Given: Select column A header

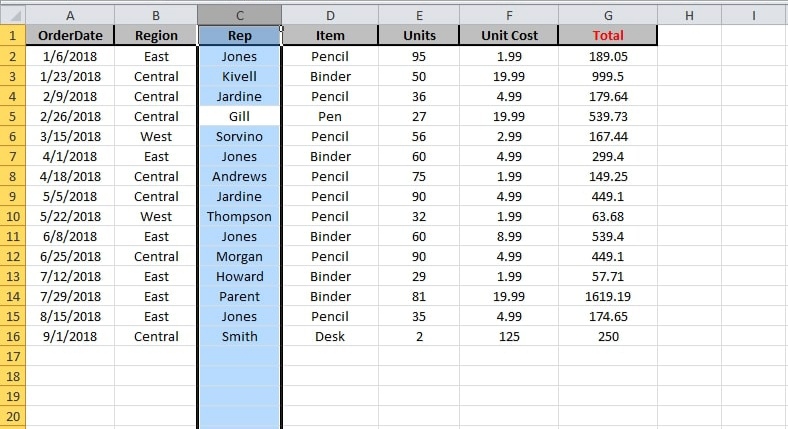Looking at the screenshot, I should coord(70,15).
